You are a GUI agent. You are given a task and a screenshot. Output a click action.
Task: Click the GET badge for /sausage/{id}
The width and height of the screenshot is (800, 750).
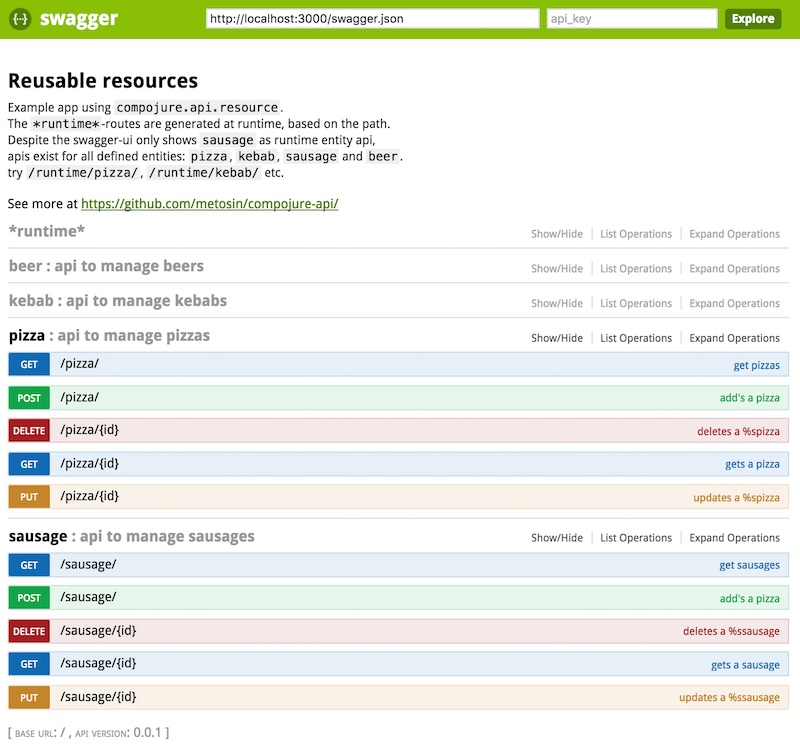tap(29, 664)
